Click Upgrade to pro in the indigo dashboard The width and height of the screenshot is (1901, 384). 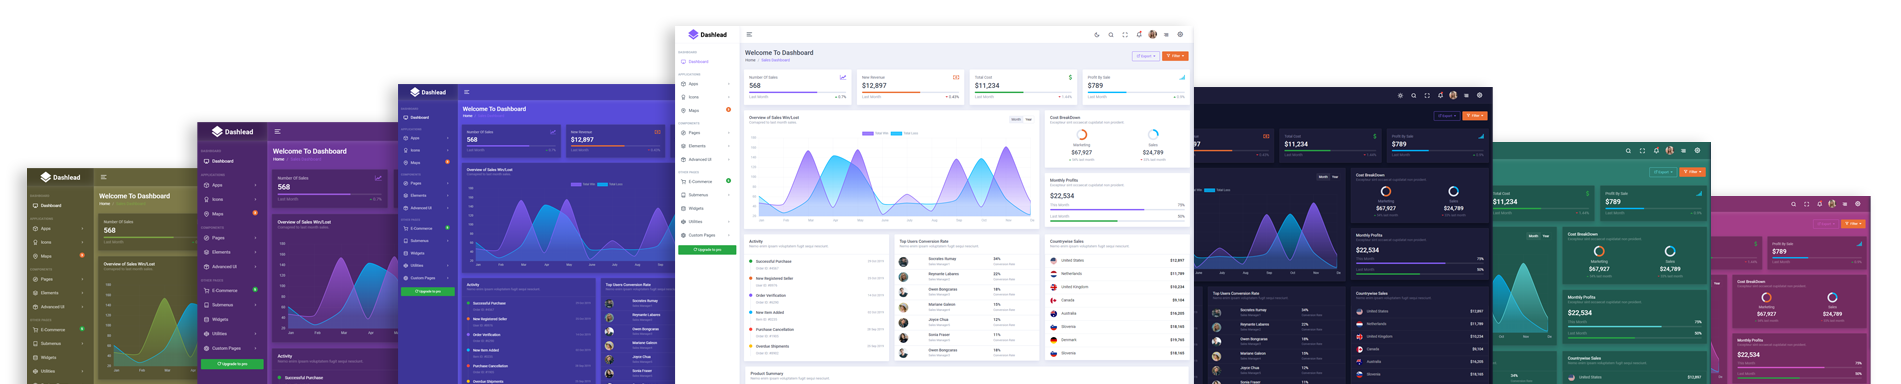428,291
